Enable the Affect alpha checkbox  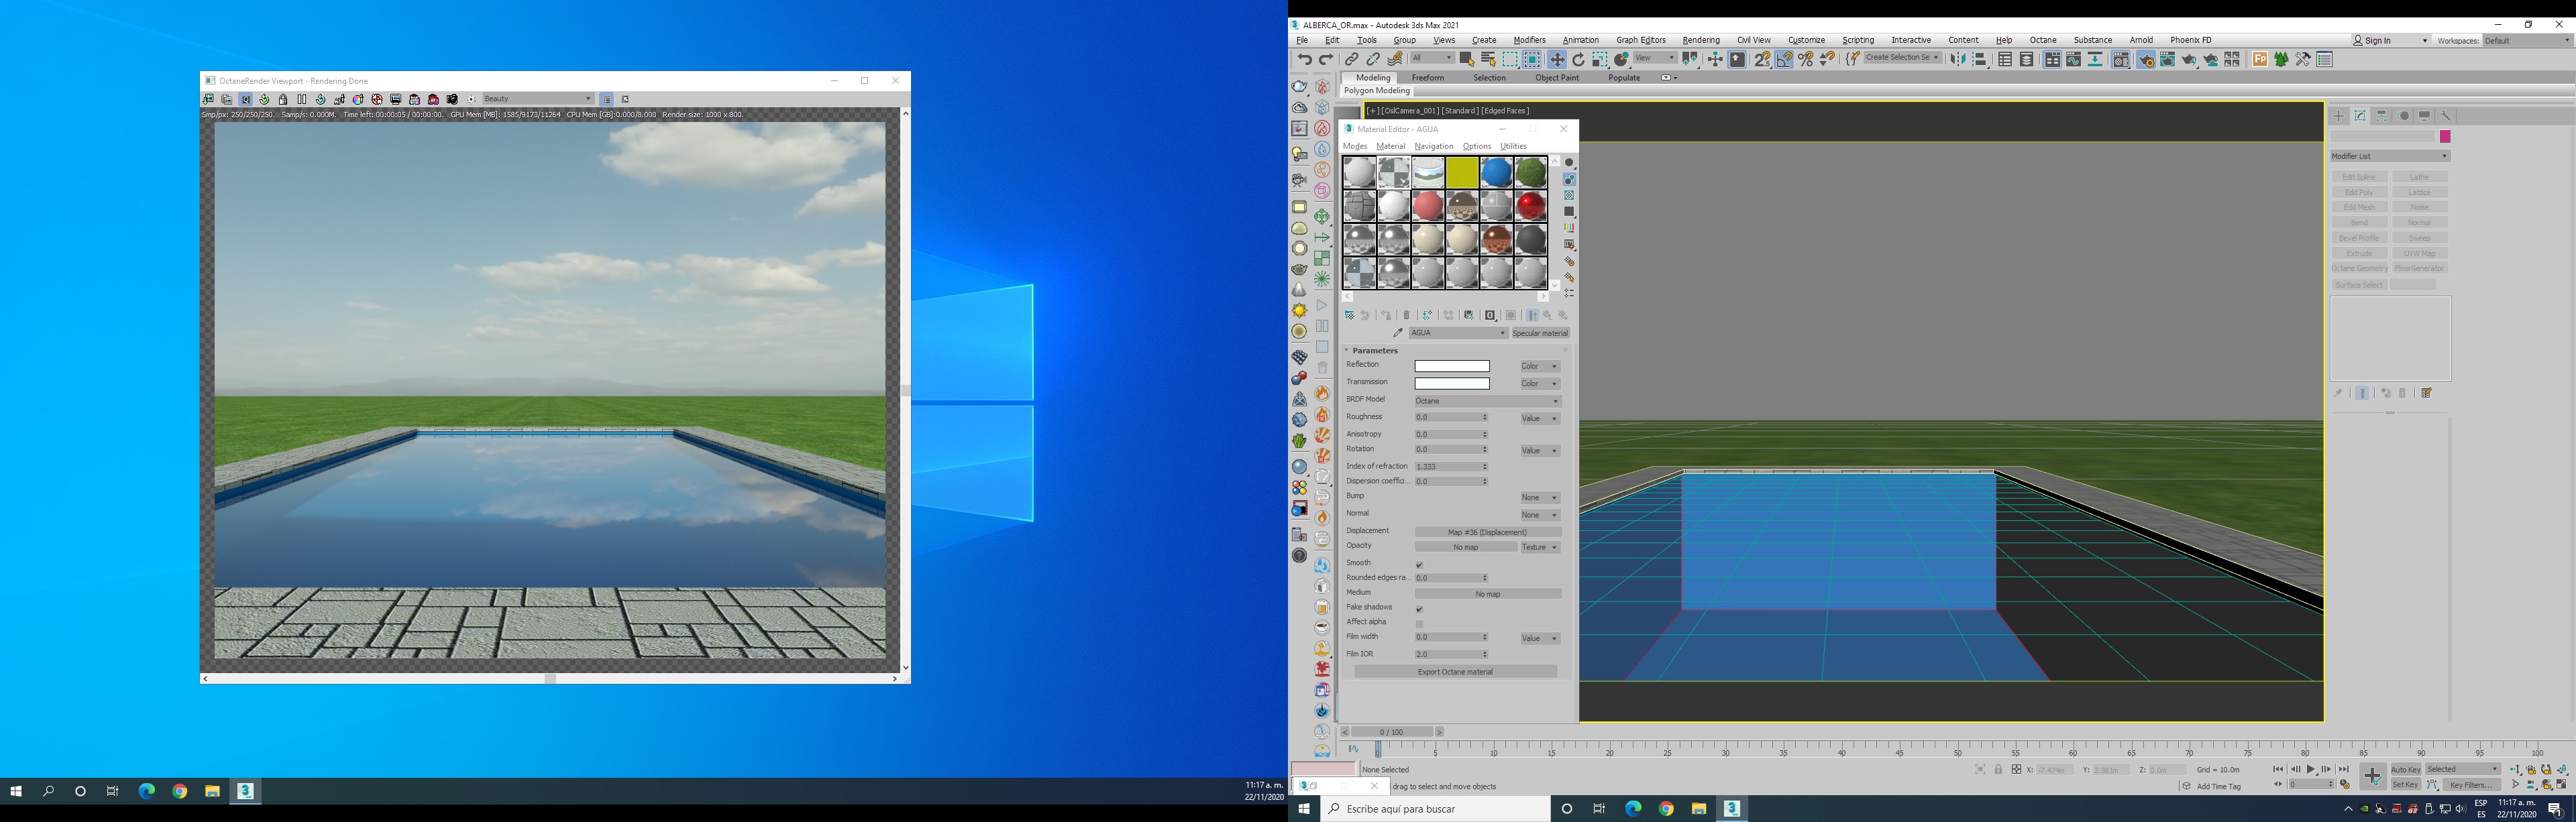tap(1419, 624)
